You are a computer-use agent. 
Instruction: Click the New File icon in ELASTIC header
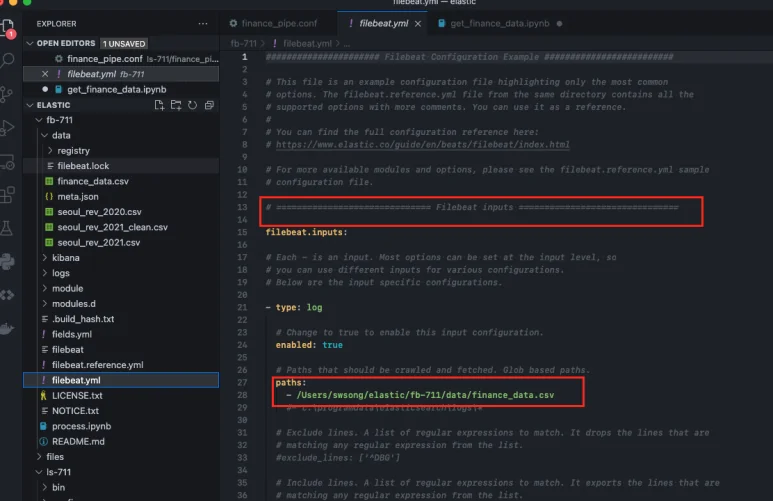[x=159, y=105]
